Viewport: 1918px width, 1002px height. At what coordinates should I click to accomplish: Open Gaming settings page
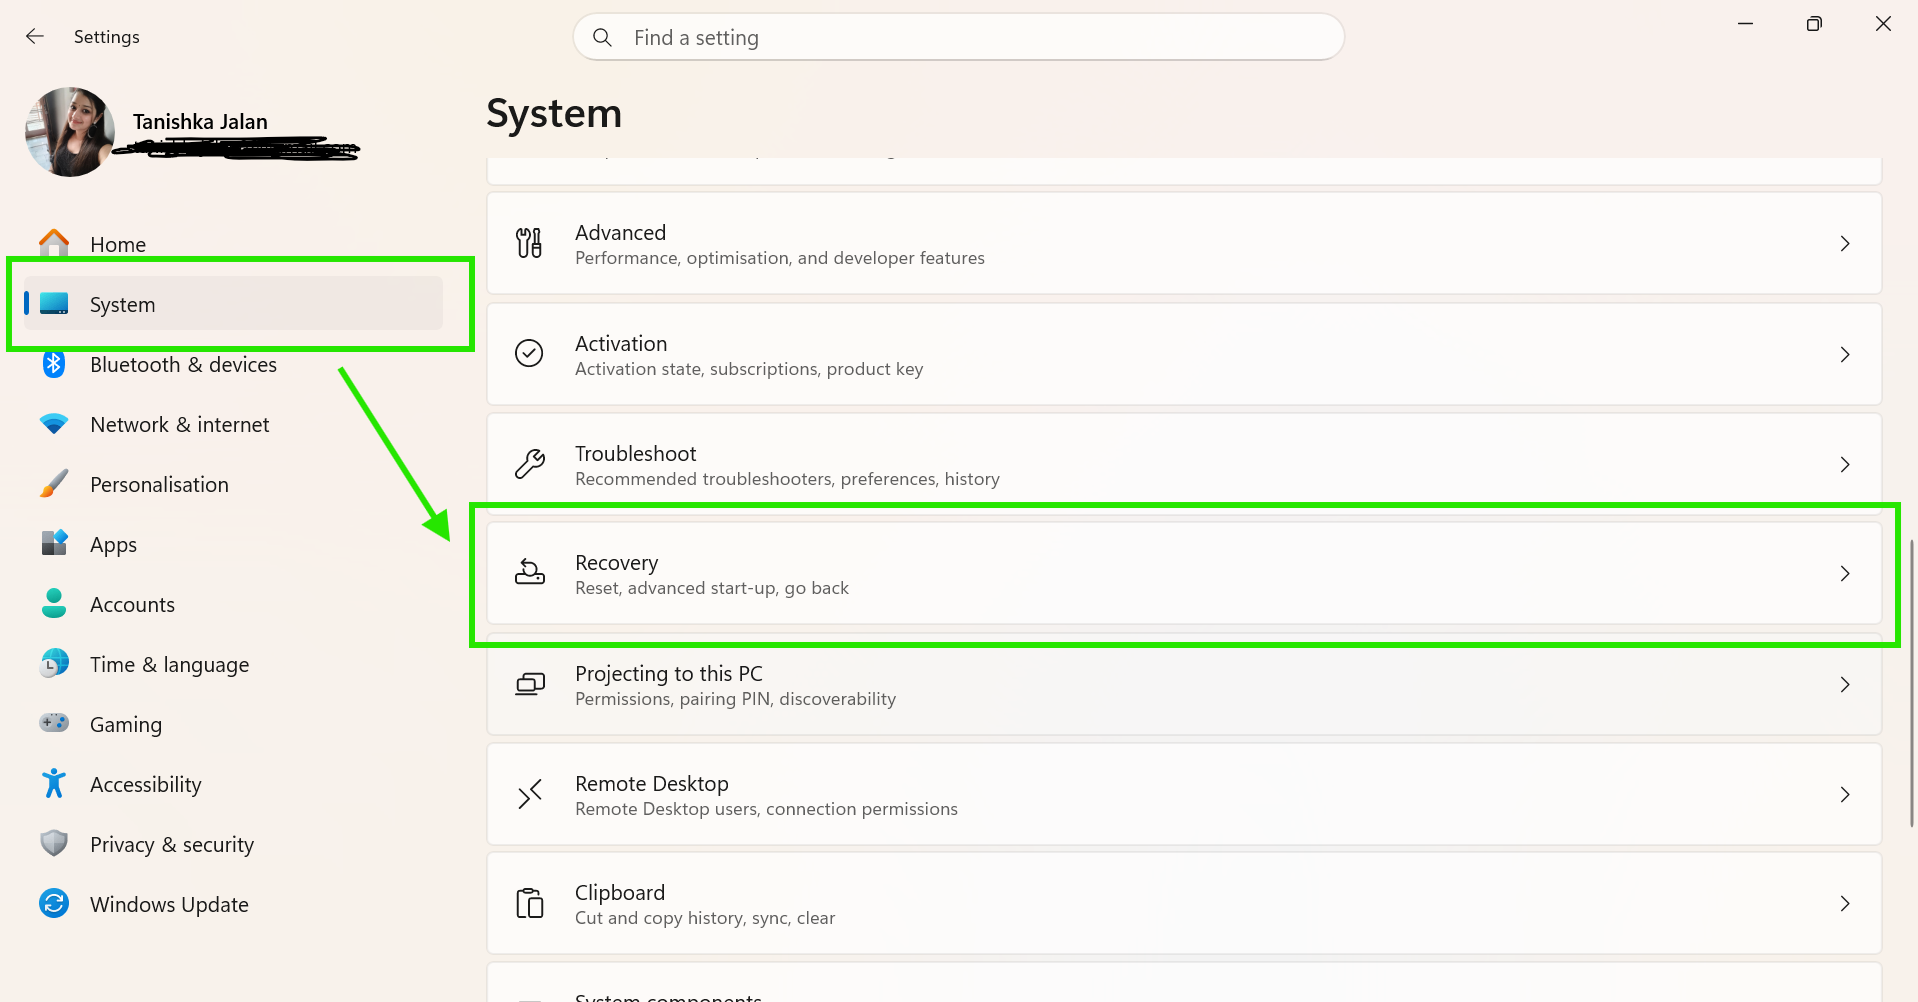point(233,724)
